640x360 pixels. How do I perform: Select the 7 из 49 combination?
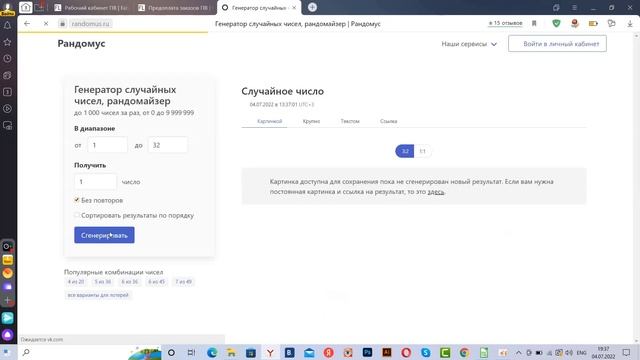183,282
